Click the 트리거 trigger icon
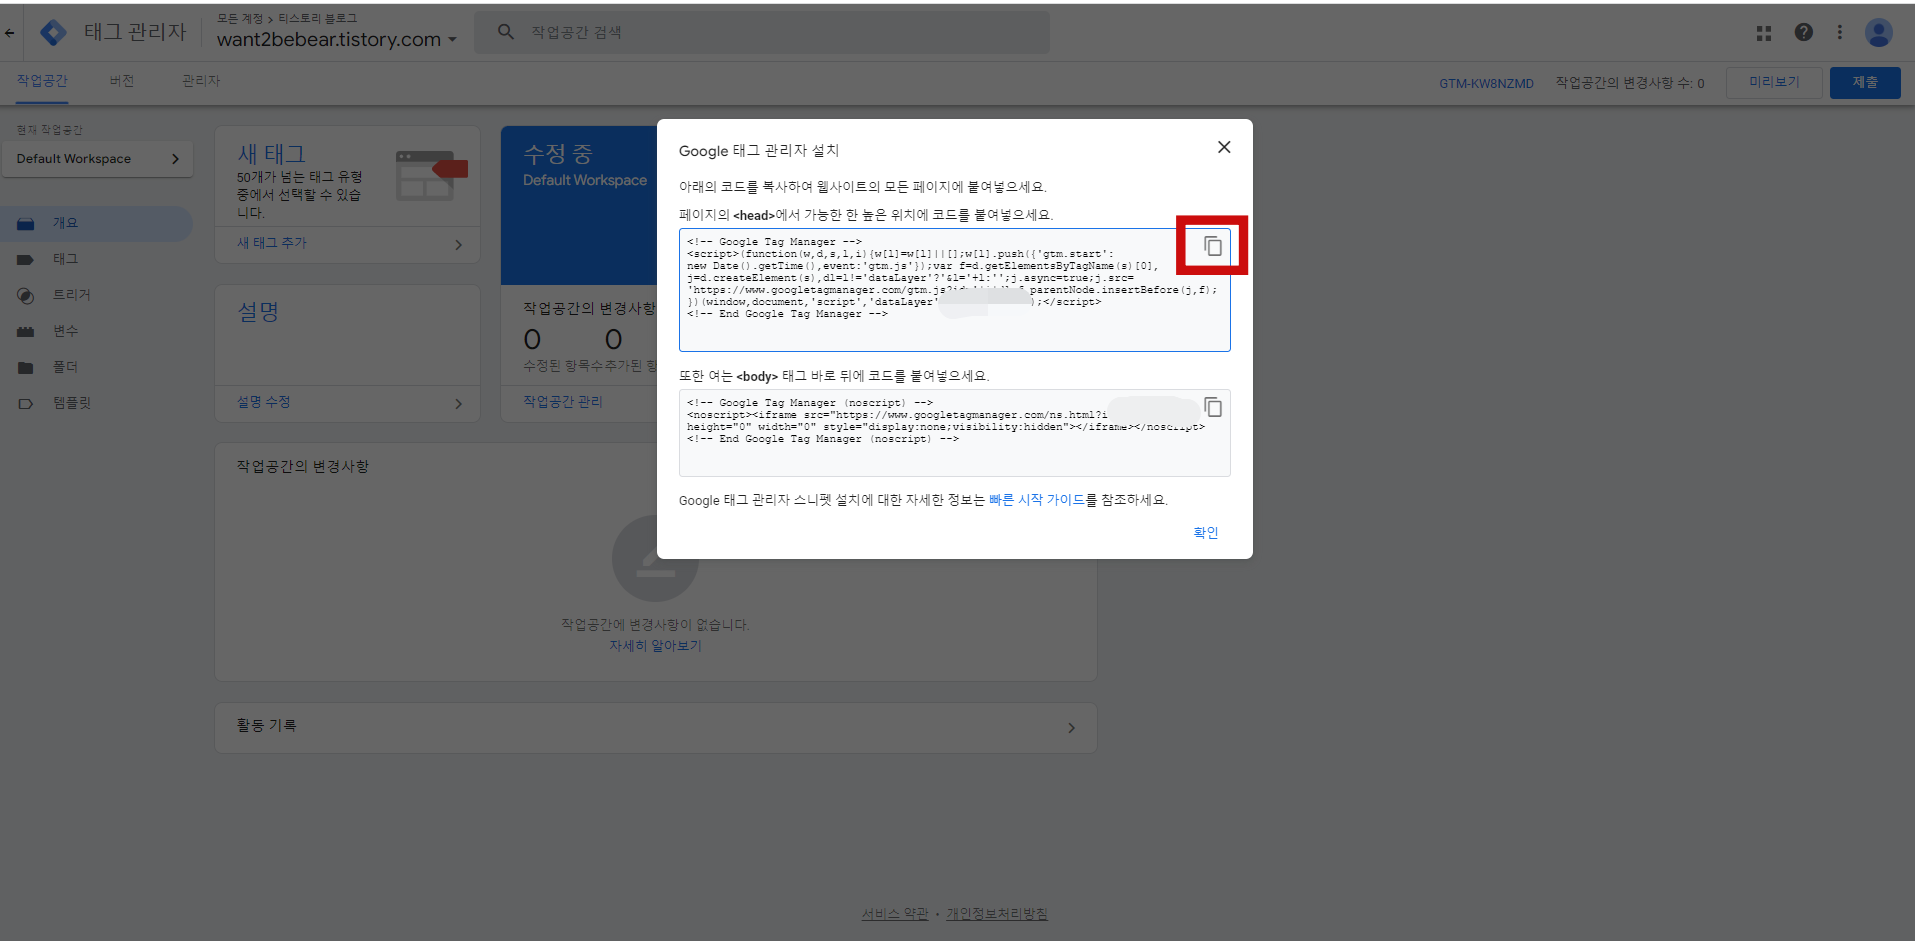Screen dimensions: 1915x941 (x=26, y=296)
